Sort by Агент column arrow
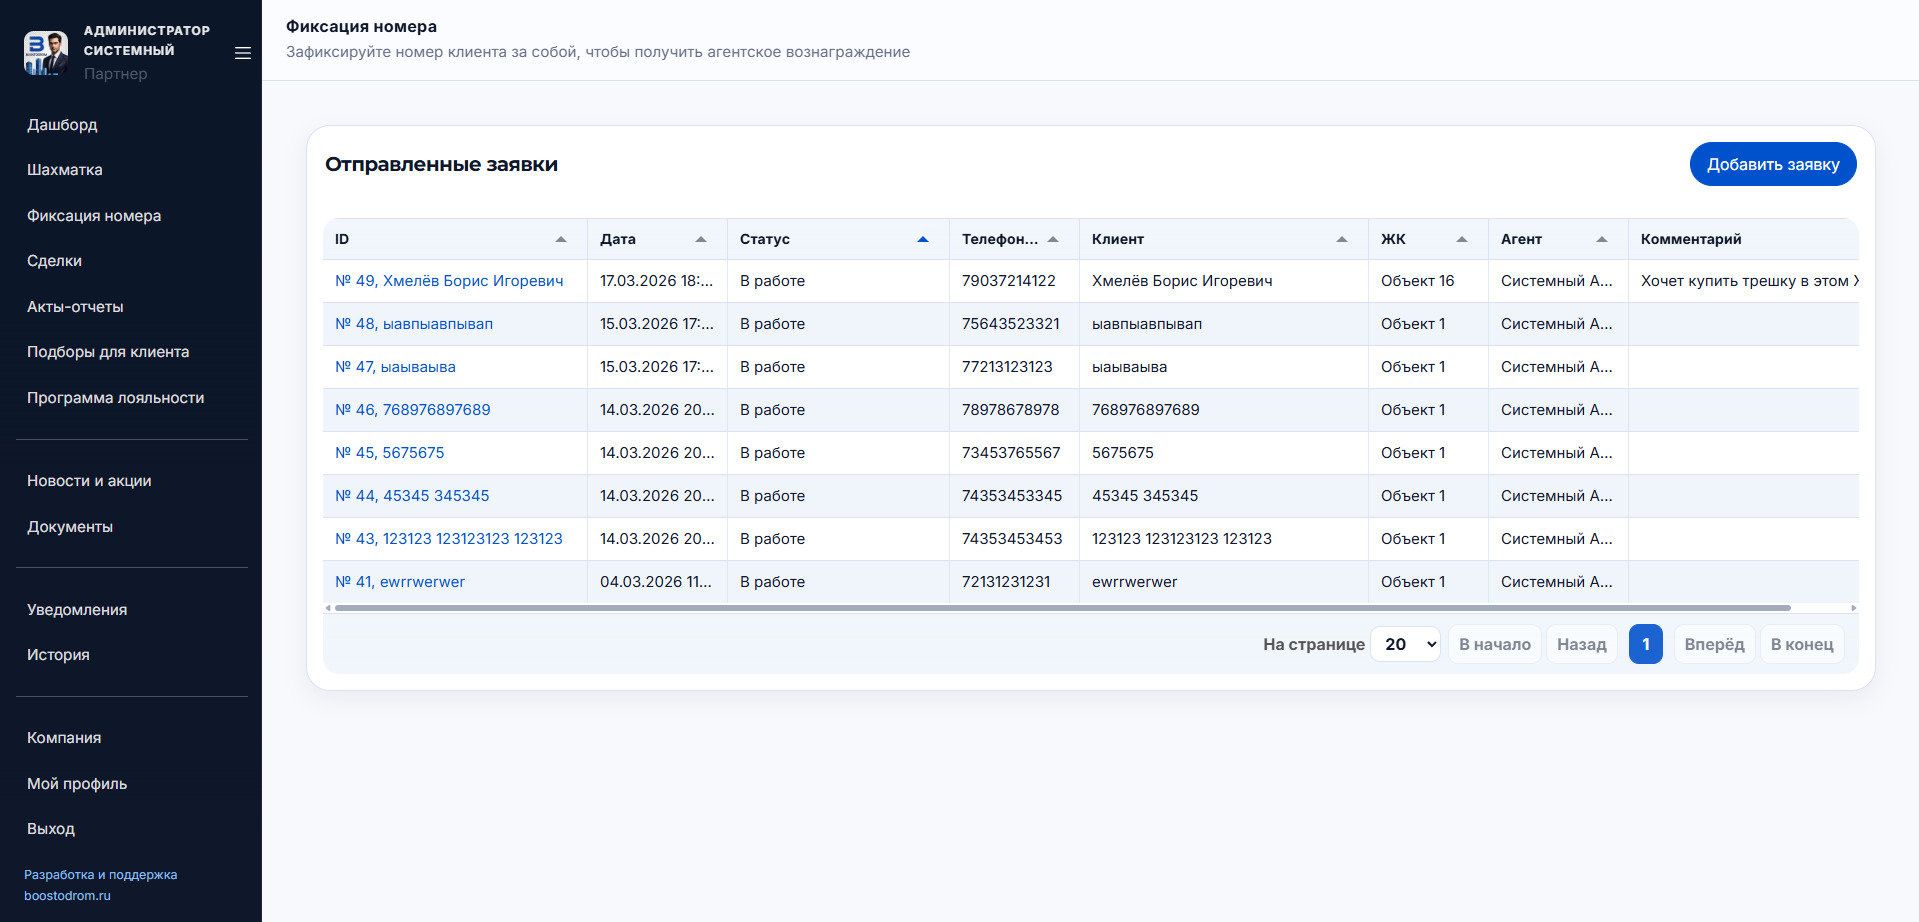 [1602, 240]
